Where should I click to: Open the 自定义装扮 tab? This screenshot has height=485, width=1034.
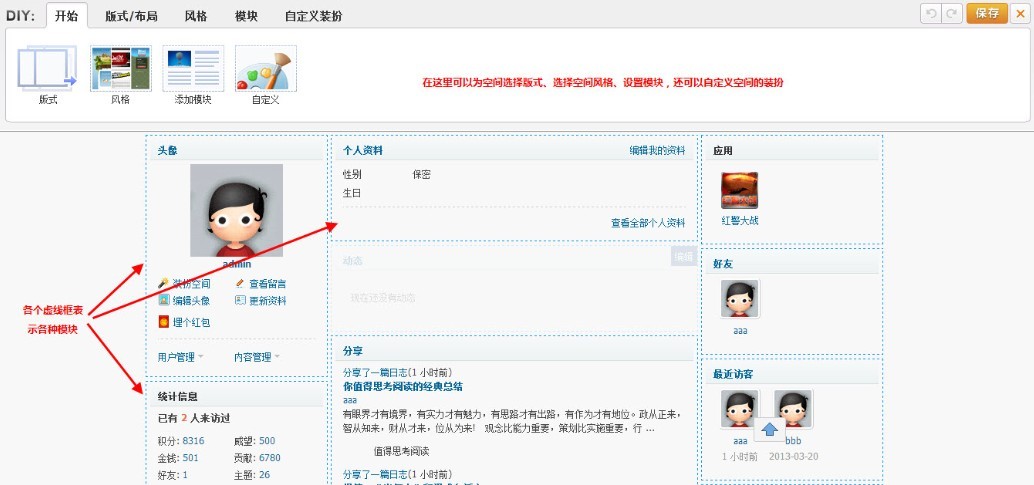(312, 16)
